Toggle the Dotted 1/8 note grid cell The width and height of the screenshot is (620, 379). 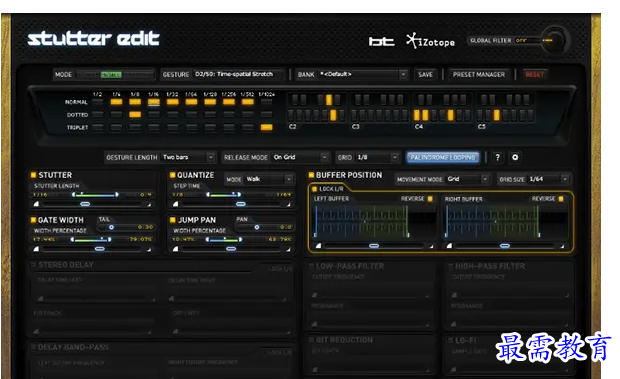135,115
